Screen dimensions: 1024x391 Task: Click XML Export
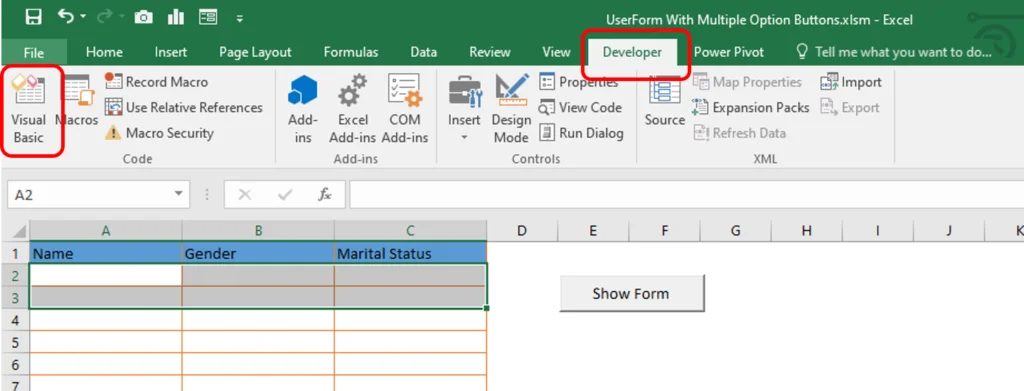click(850, 107)
